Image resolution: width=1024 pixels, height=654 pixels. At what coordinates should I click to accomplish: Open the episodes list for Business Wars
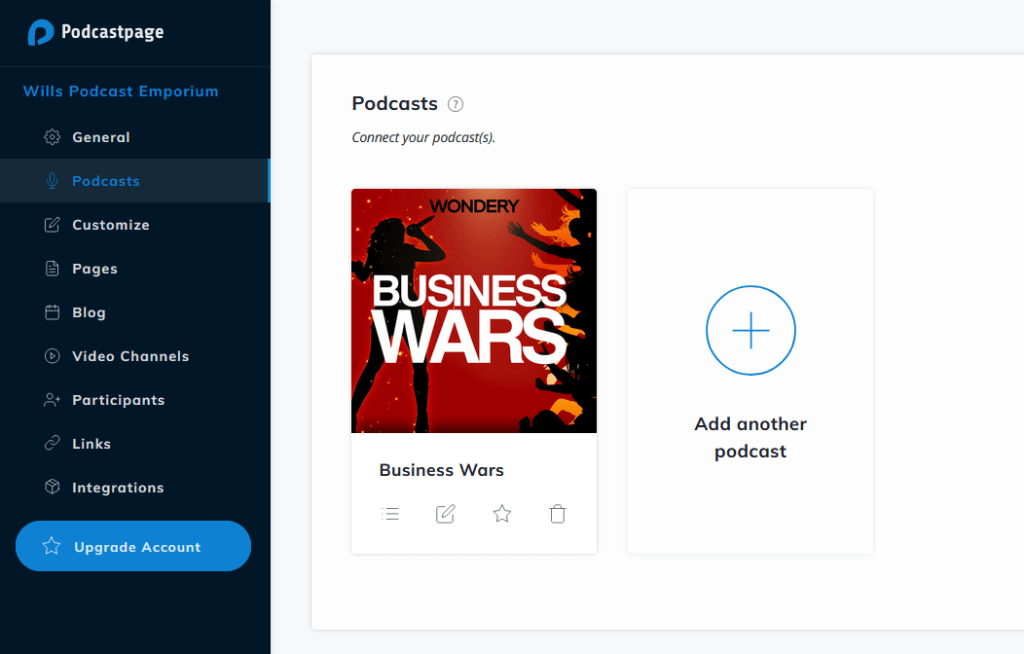point(390,513)
